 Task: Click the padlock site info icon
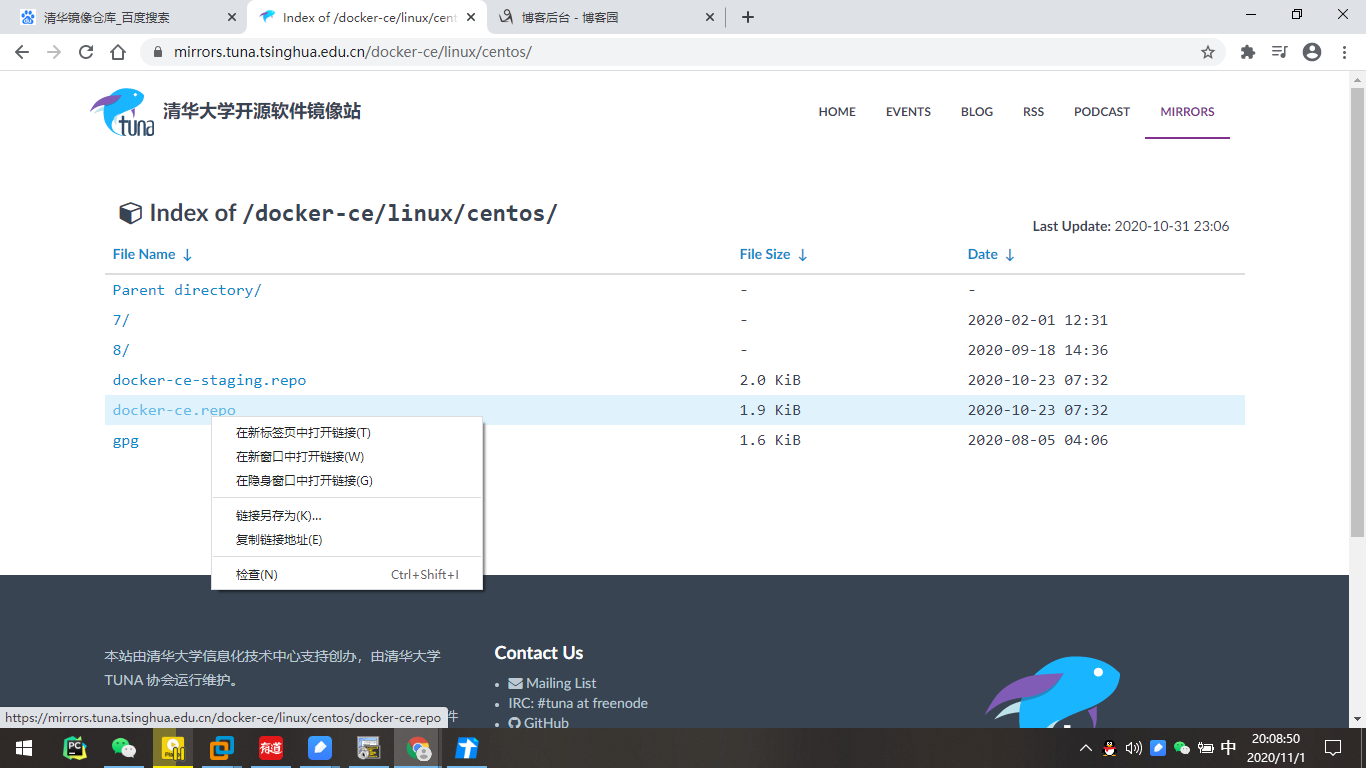(158, 52)
